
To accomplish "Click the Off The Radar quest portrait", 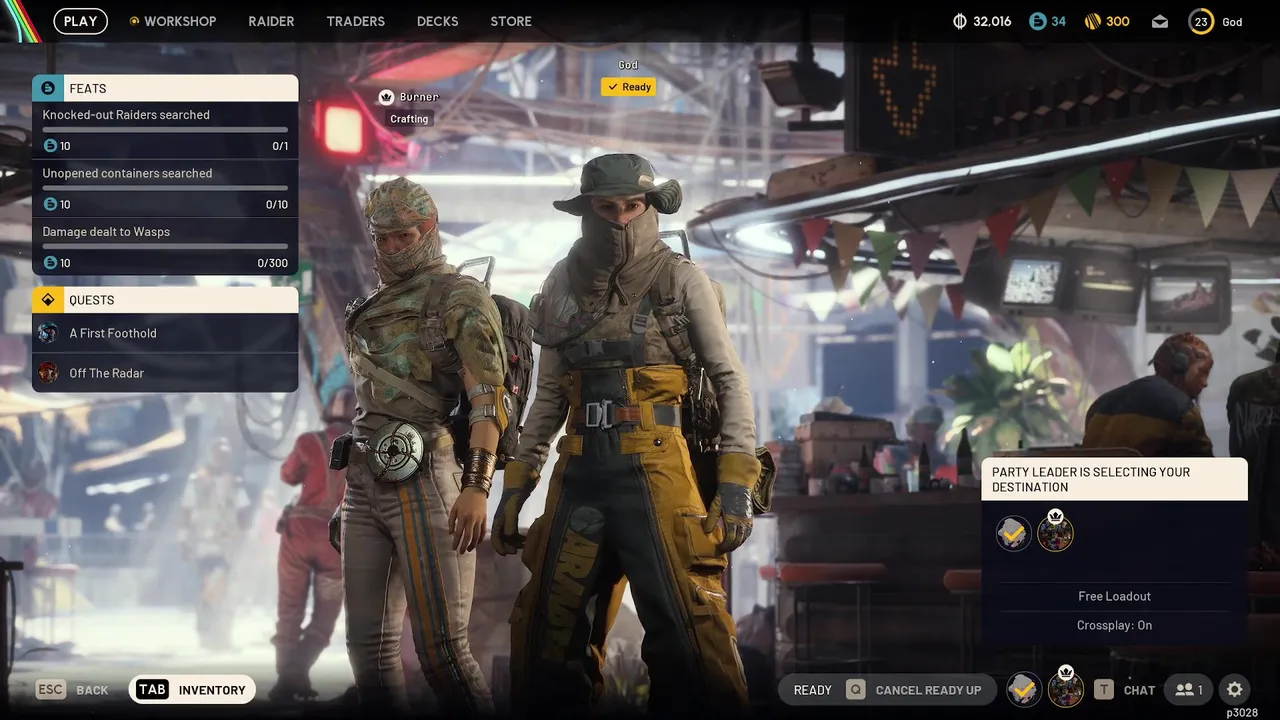I will (x=48, y=373).
